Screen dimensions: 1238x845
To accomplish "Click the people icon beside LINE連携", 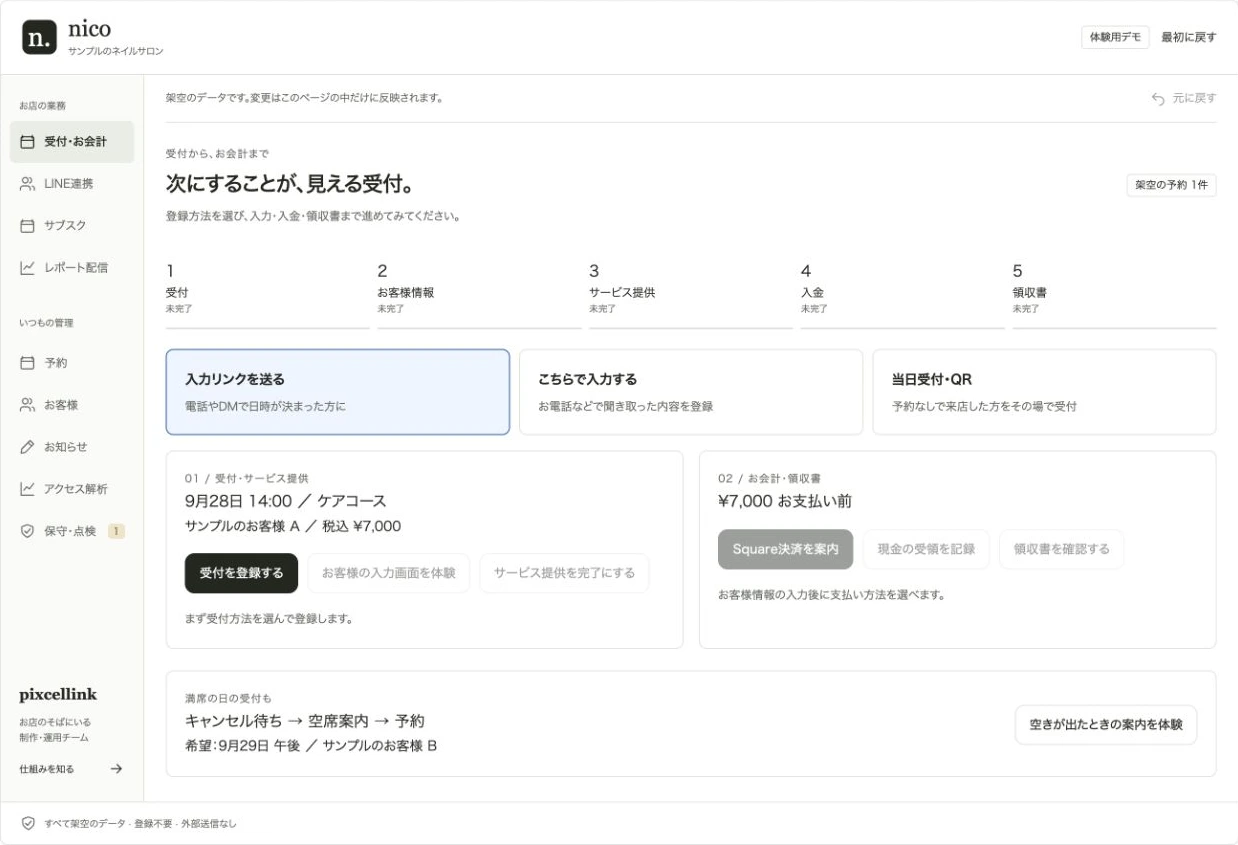I will coord(28,184).
